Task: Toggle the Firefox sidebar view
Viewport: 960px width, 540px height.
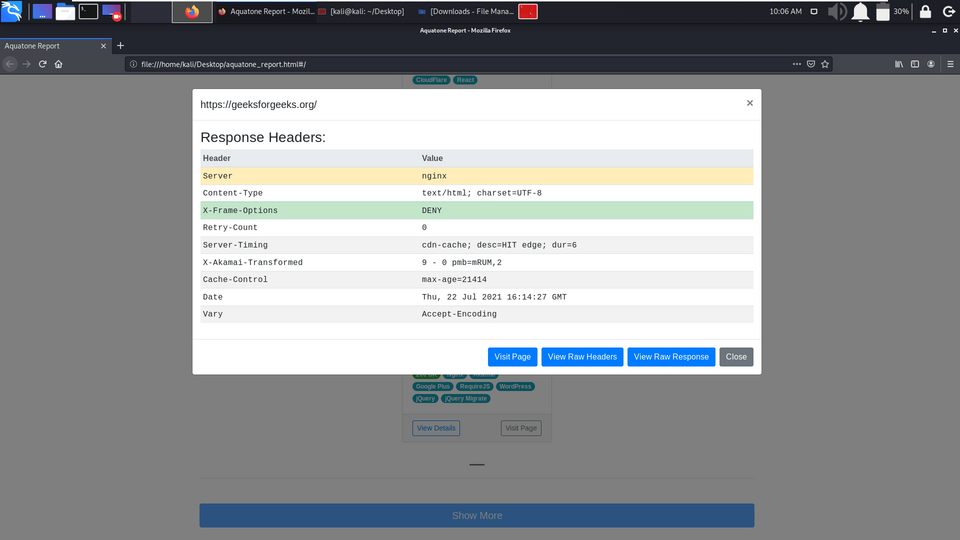Action: click(x=915, y=64)
